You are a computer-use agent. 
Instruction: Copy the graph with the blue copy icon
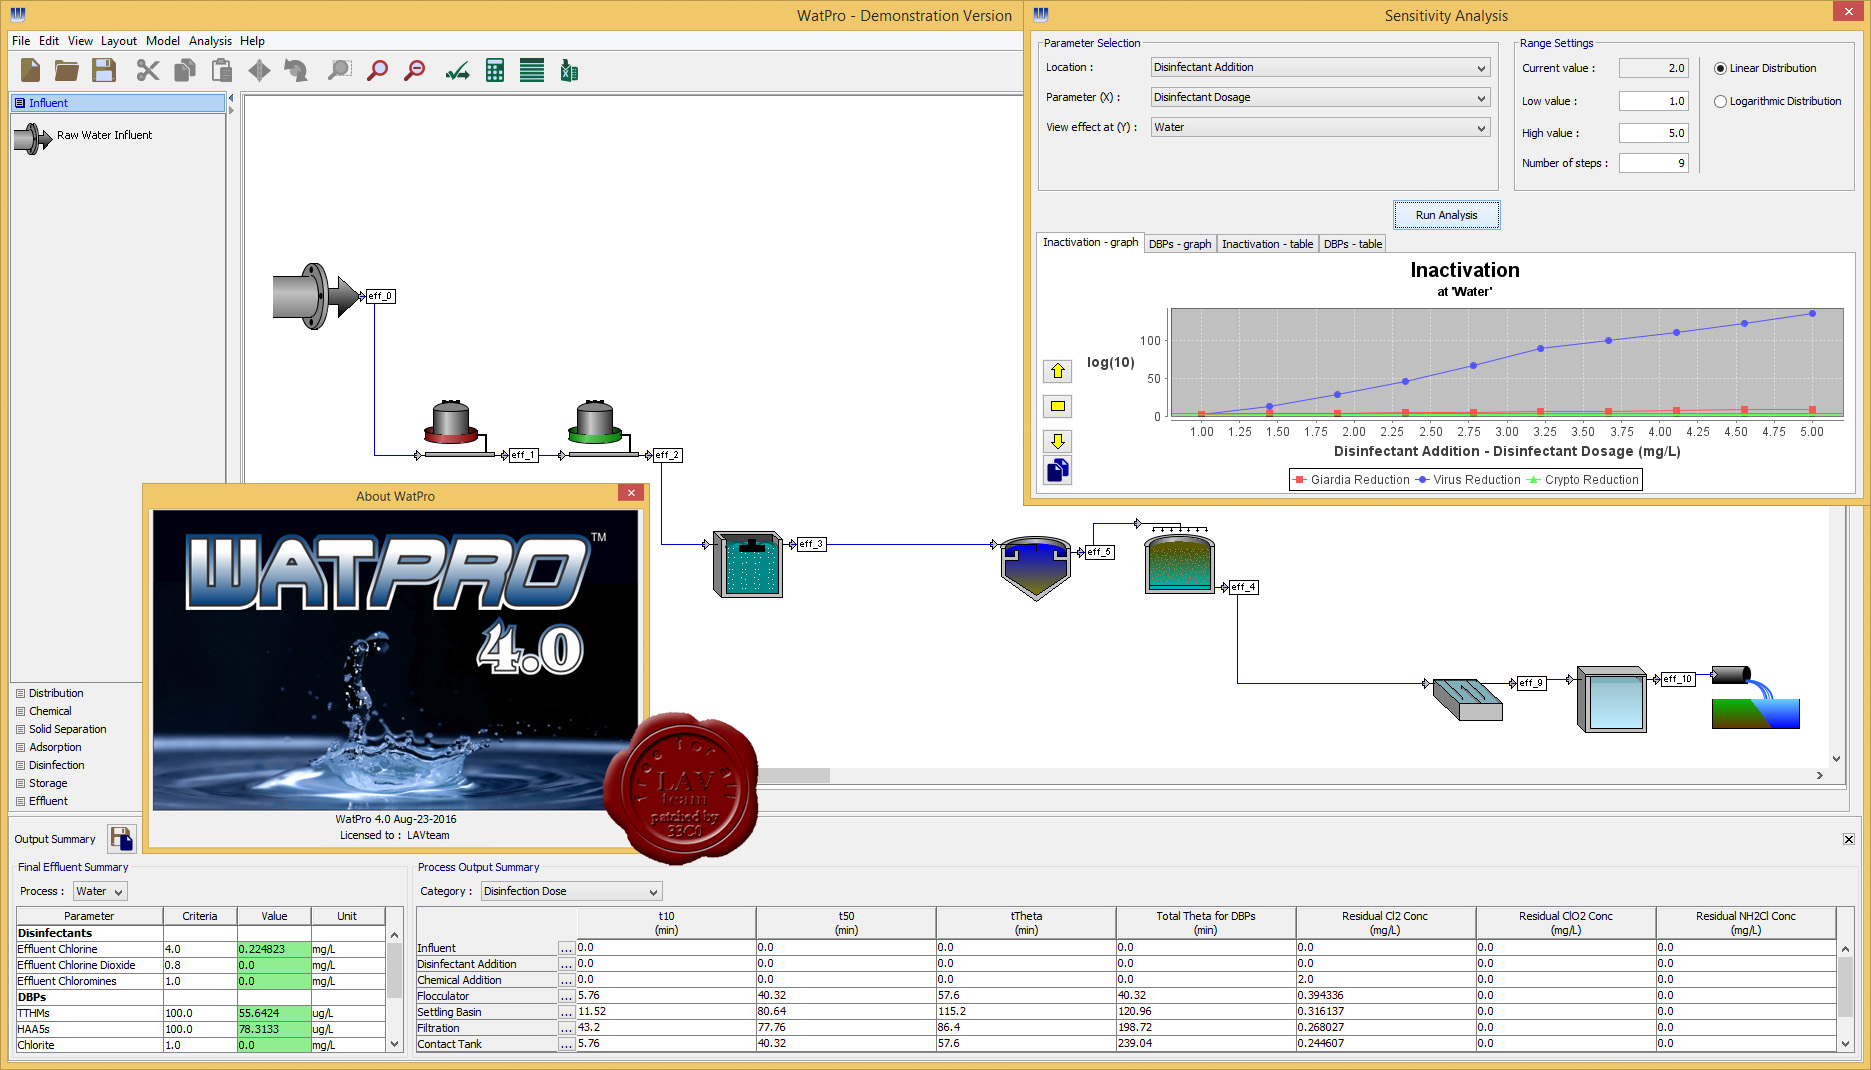click(1057, 470)
